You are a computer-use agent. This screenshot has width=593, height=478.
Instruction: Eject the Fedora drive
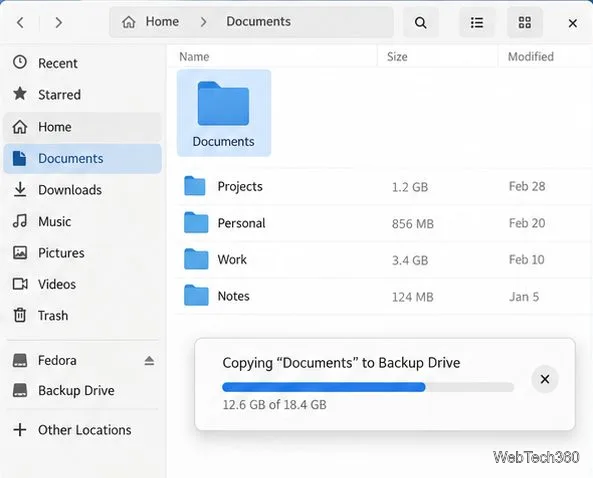(149, 361)
